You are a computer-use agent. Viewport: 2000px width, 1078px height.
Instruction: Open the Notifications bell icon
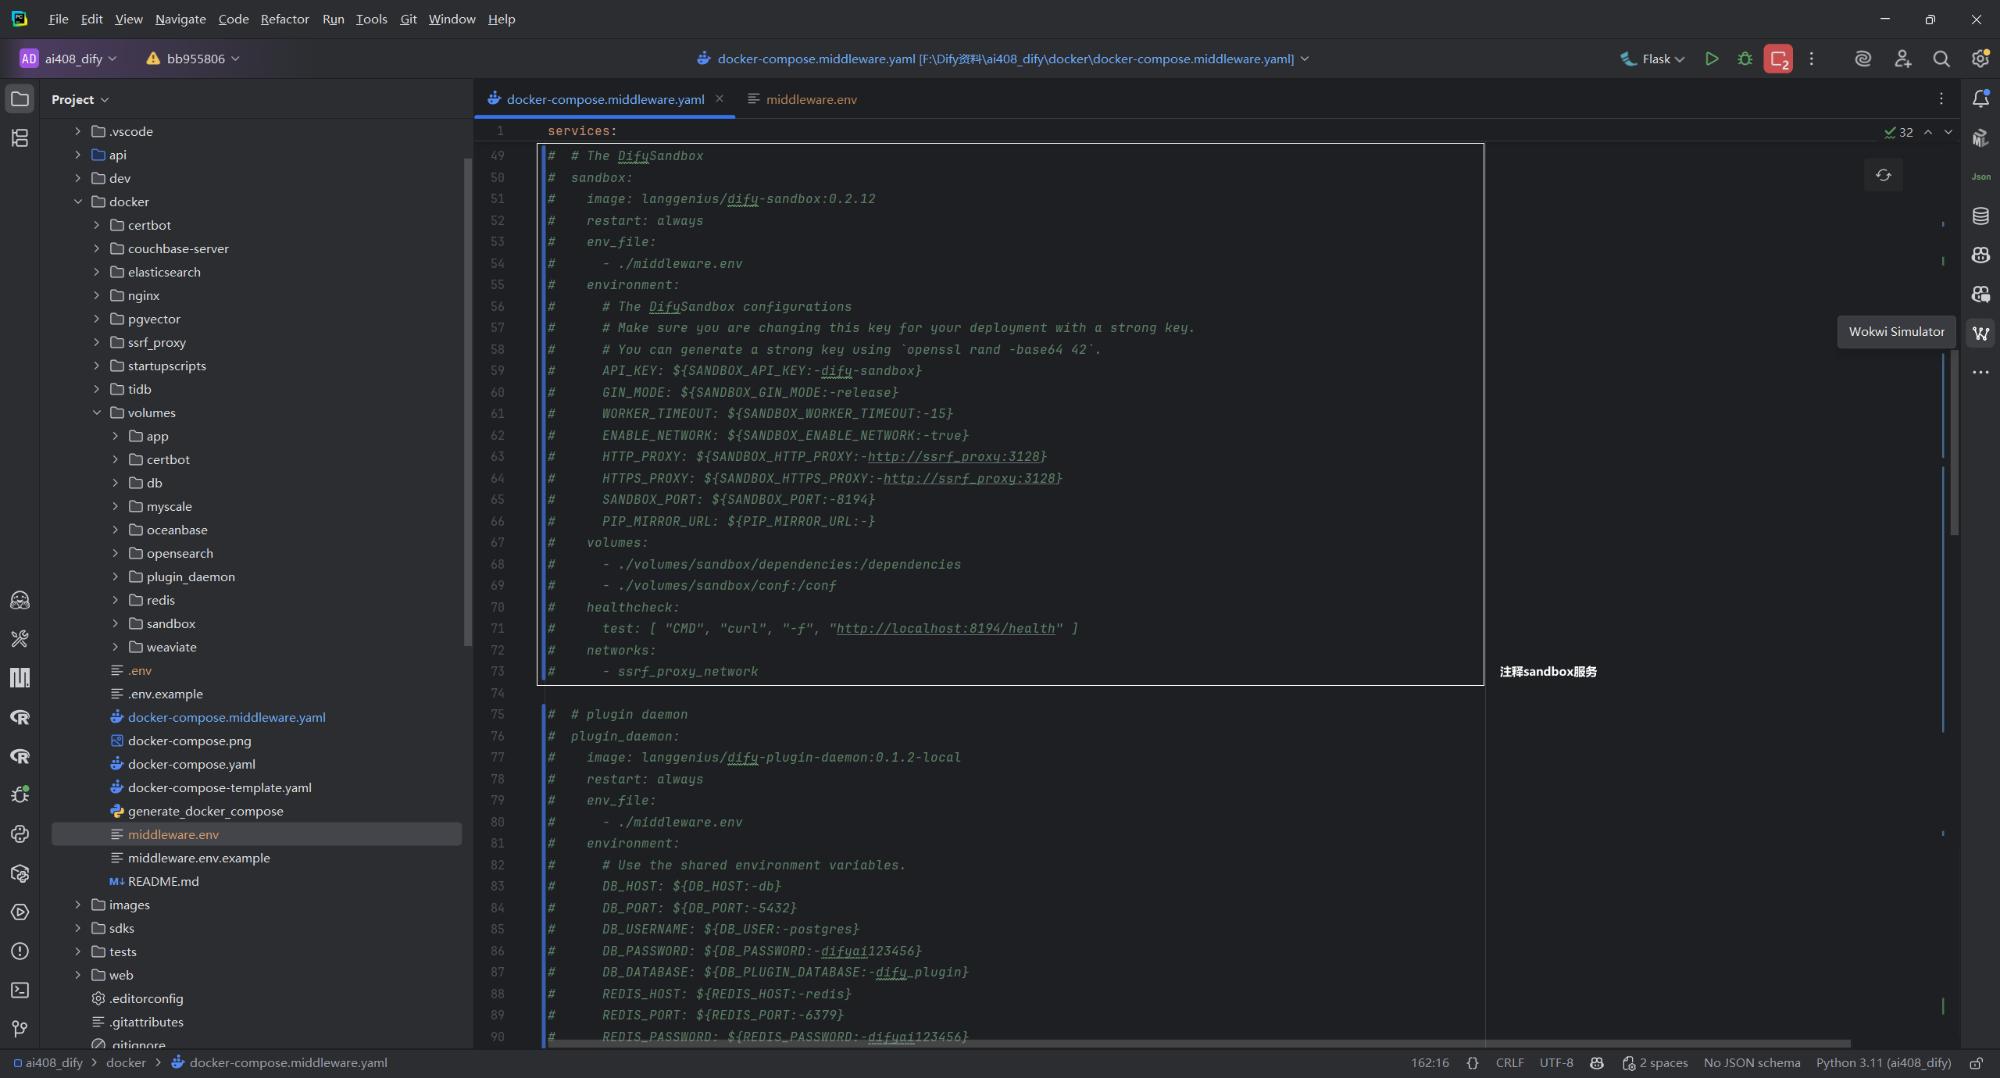pyautogui.click(x=1980, y=99)
